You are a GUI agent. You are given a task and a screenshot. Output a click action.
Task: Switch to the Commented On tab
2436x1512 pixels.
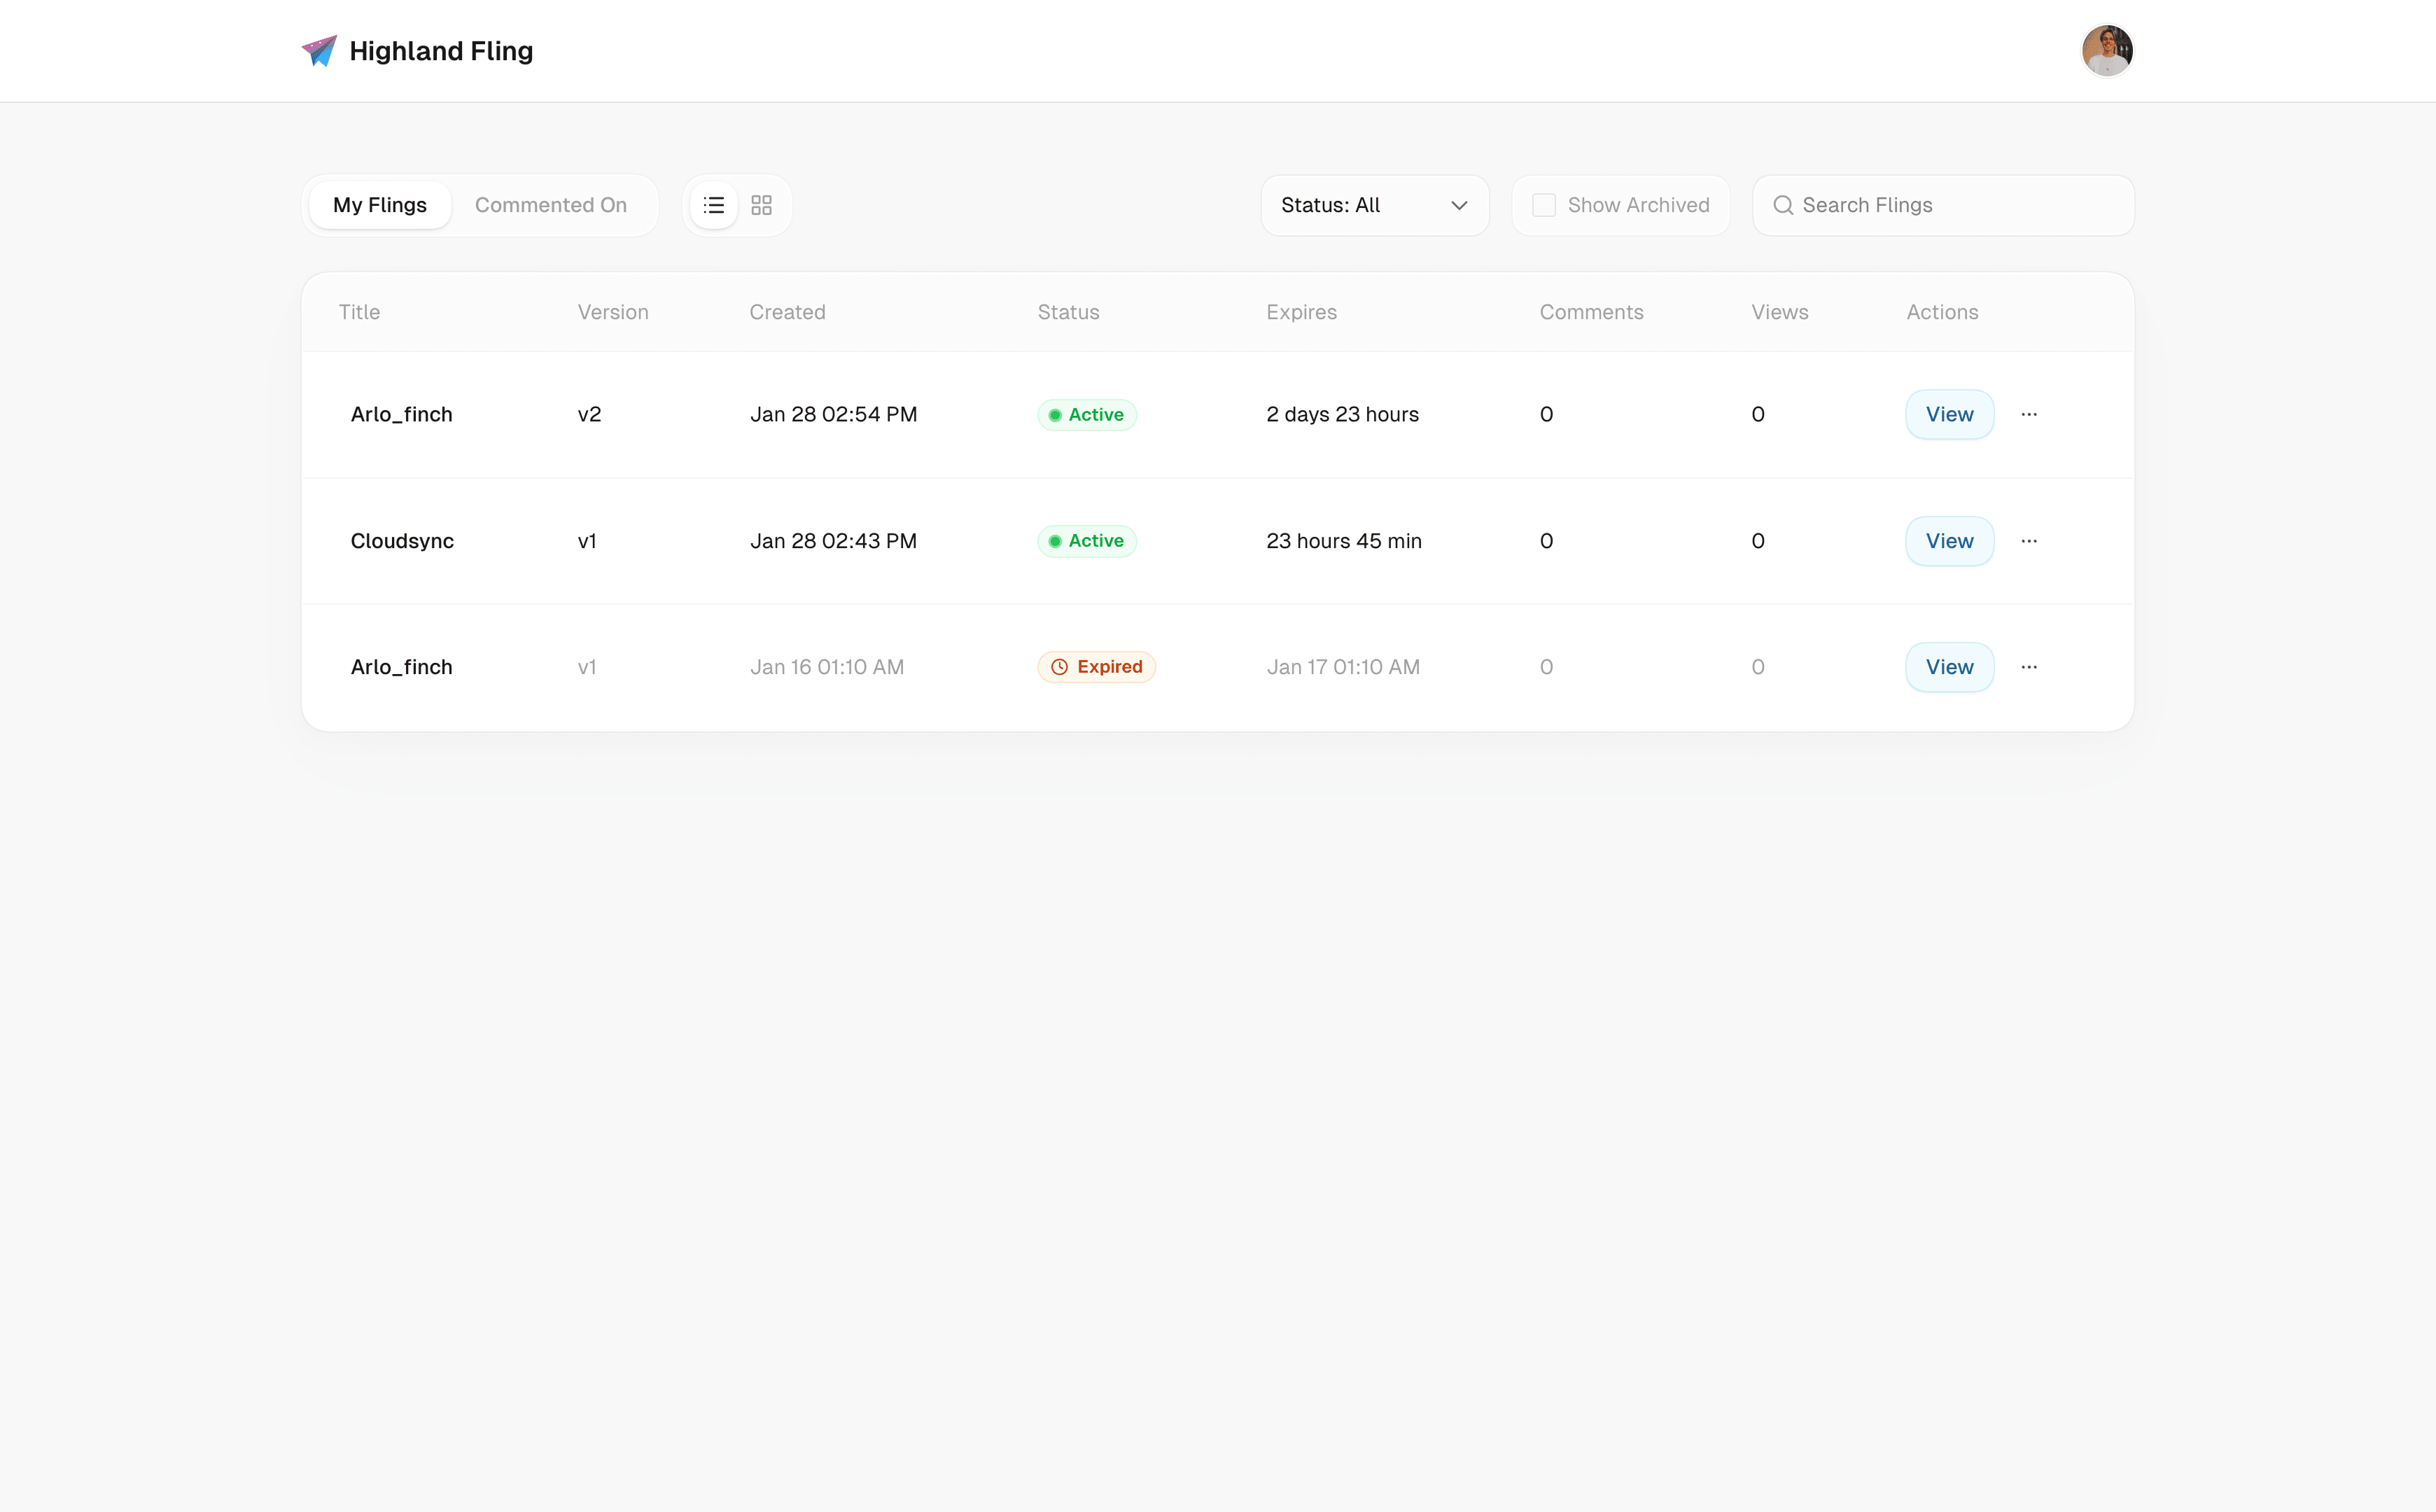(x=550, y=205)
